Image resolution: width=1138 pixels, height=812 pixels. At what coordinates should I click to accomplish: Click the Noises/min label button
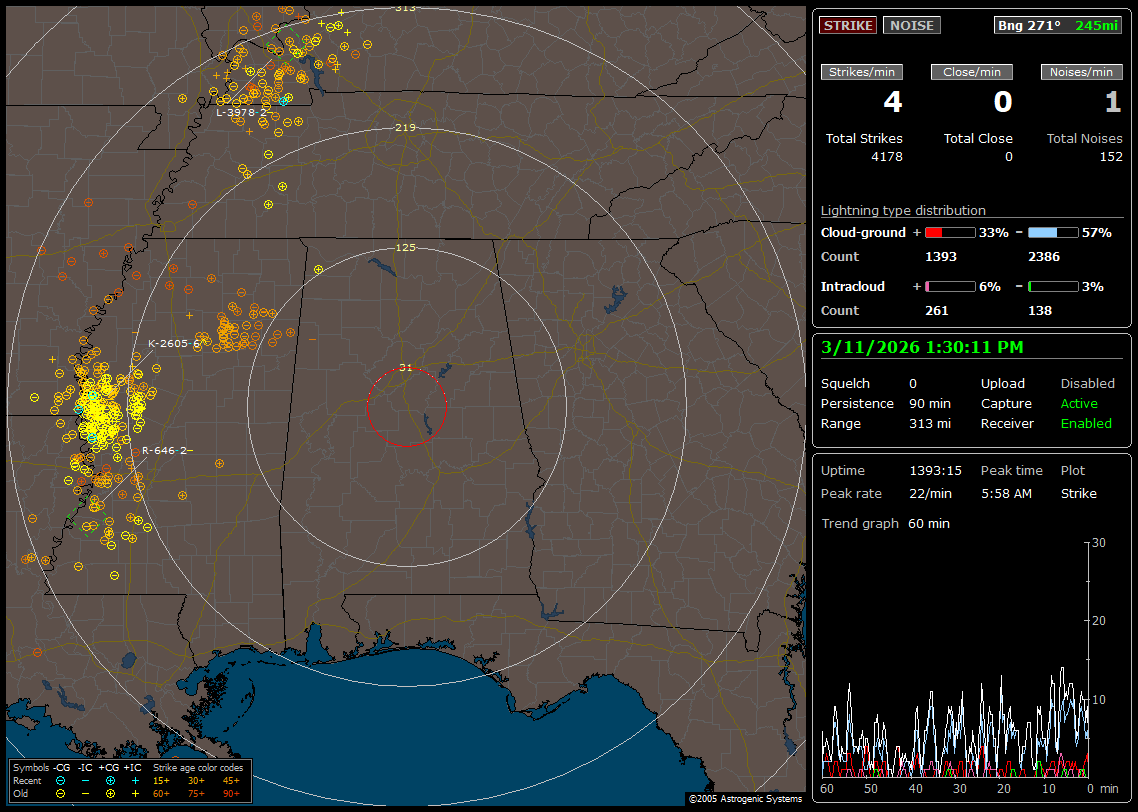(1082, 72)
